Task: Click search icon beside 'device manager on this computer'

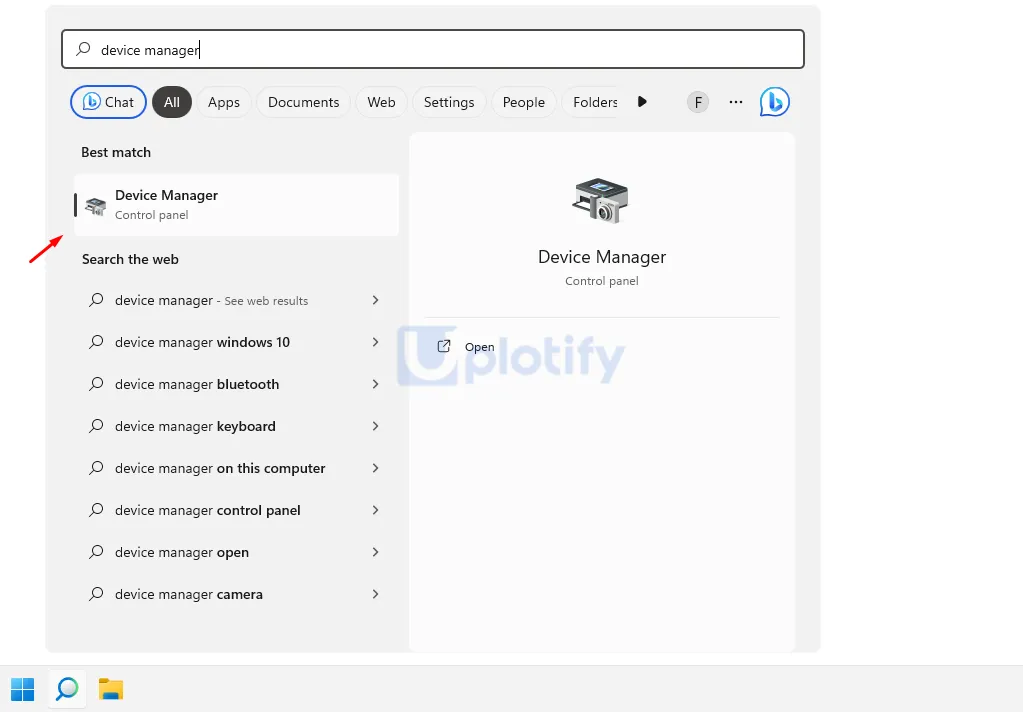Action: [96, 468]
